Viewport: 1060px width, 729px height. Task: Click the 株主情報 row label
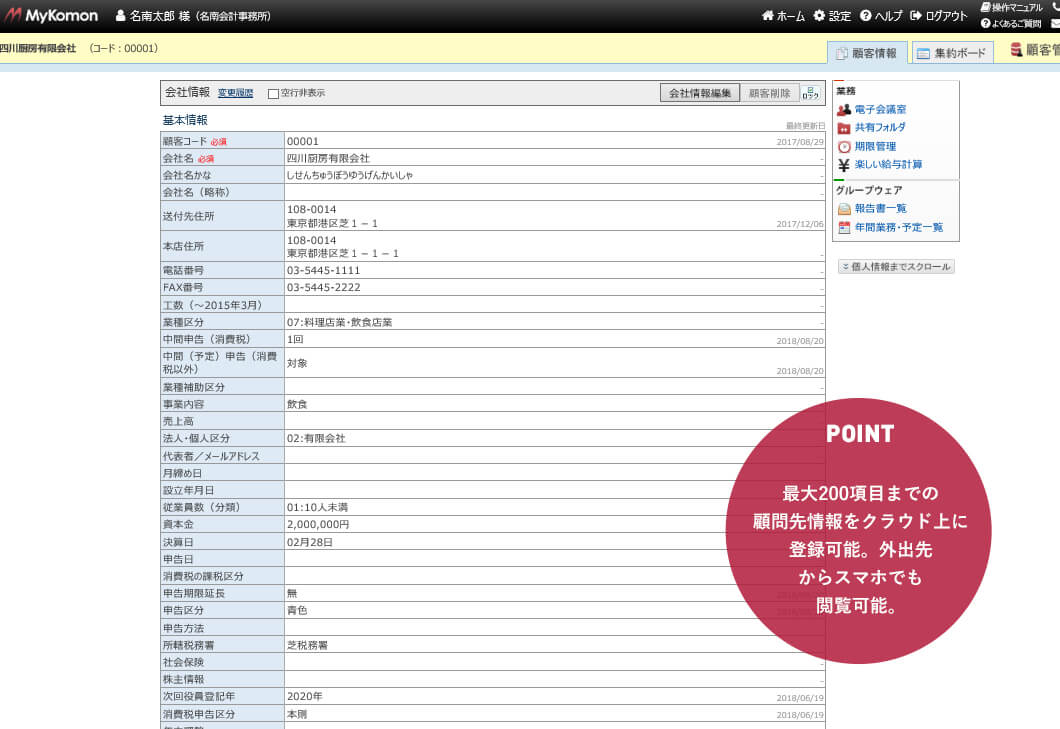[x=183, y=679]
